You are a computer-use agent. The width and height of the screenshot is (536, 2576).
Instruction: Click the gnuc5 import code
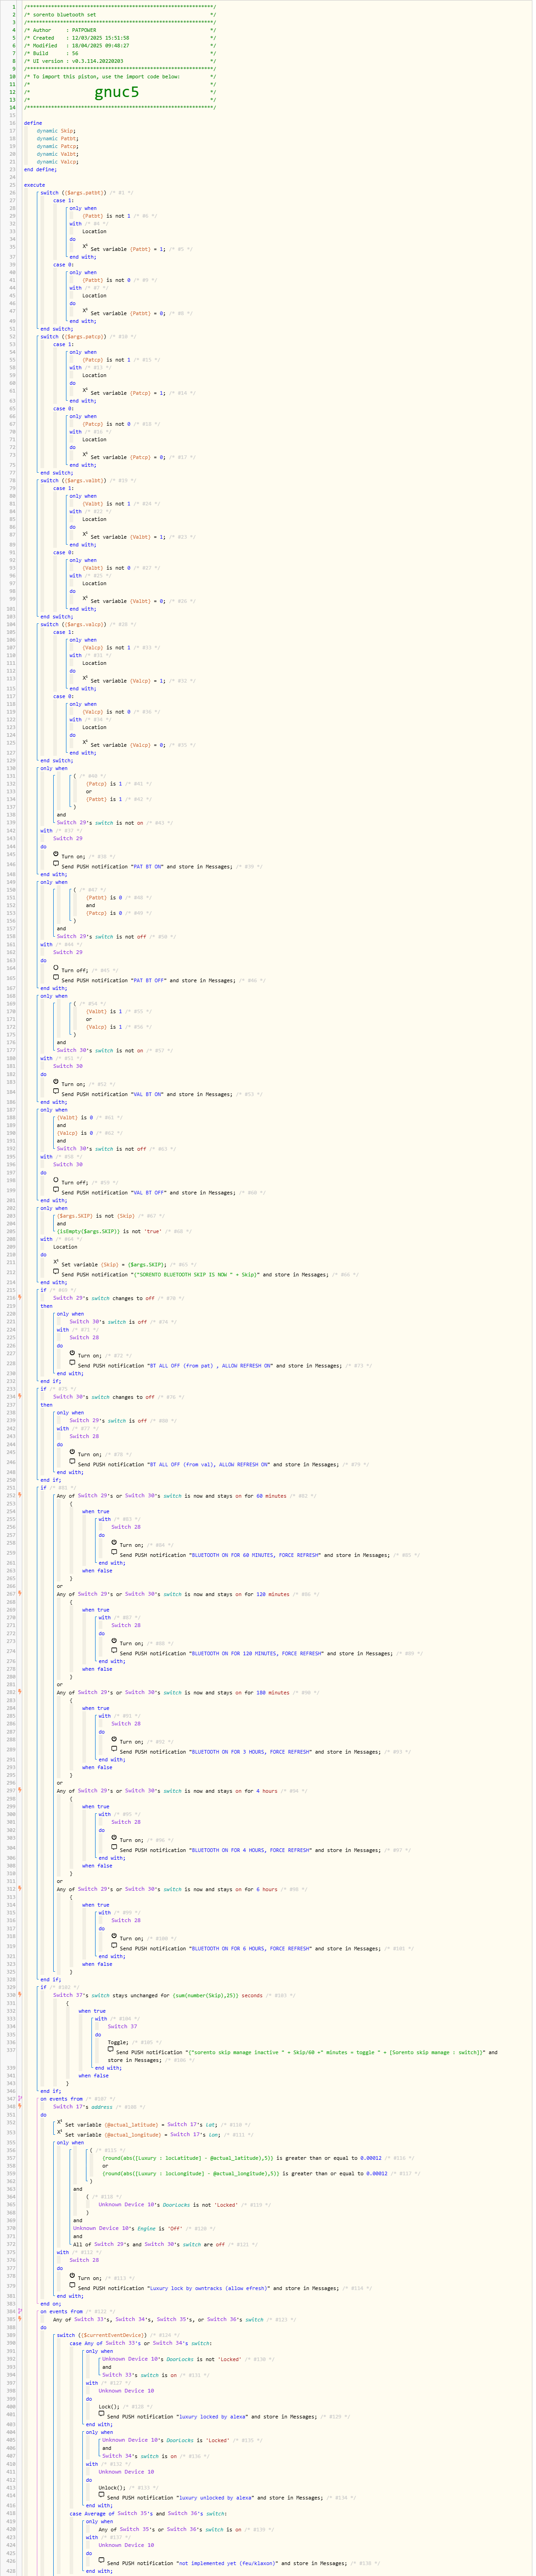point(117,92)
